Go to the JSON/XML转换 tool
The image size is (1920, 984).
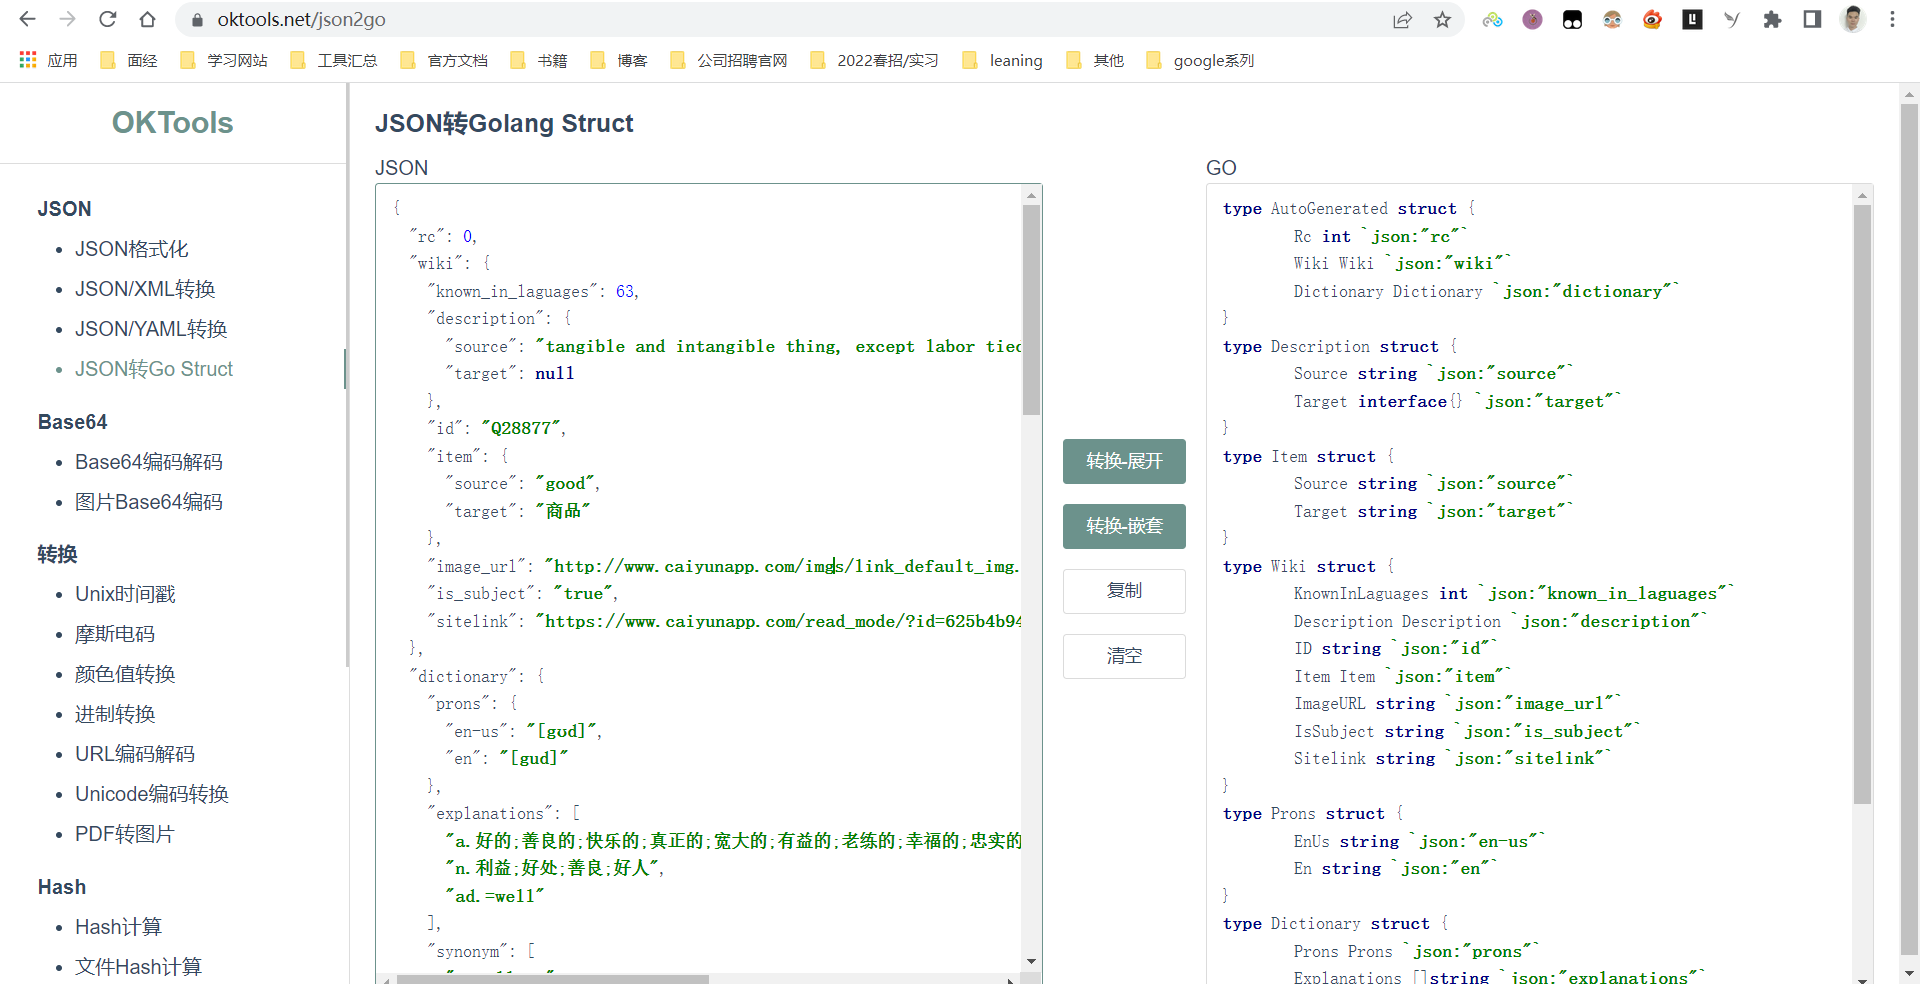pyautogui.click(x=145, y=289)
